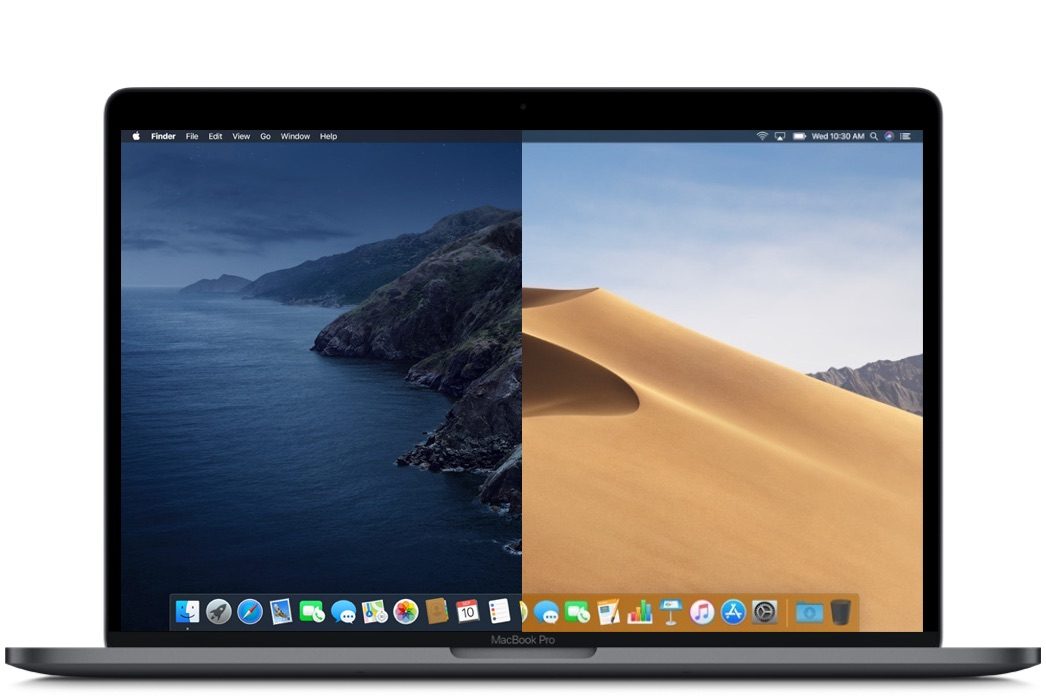Open App Store icon in Dock
Image resolution: width=1046 pixels, height=700 pixels.
[x=733, y=611]
